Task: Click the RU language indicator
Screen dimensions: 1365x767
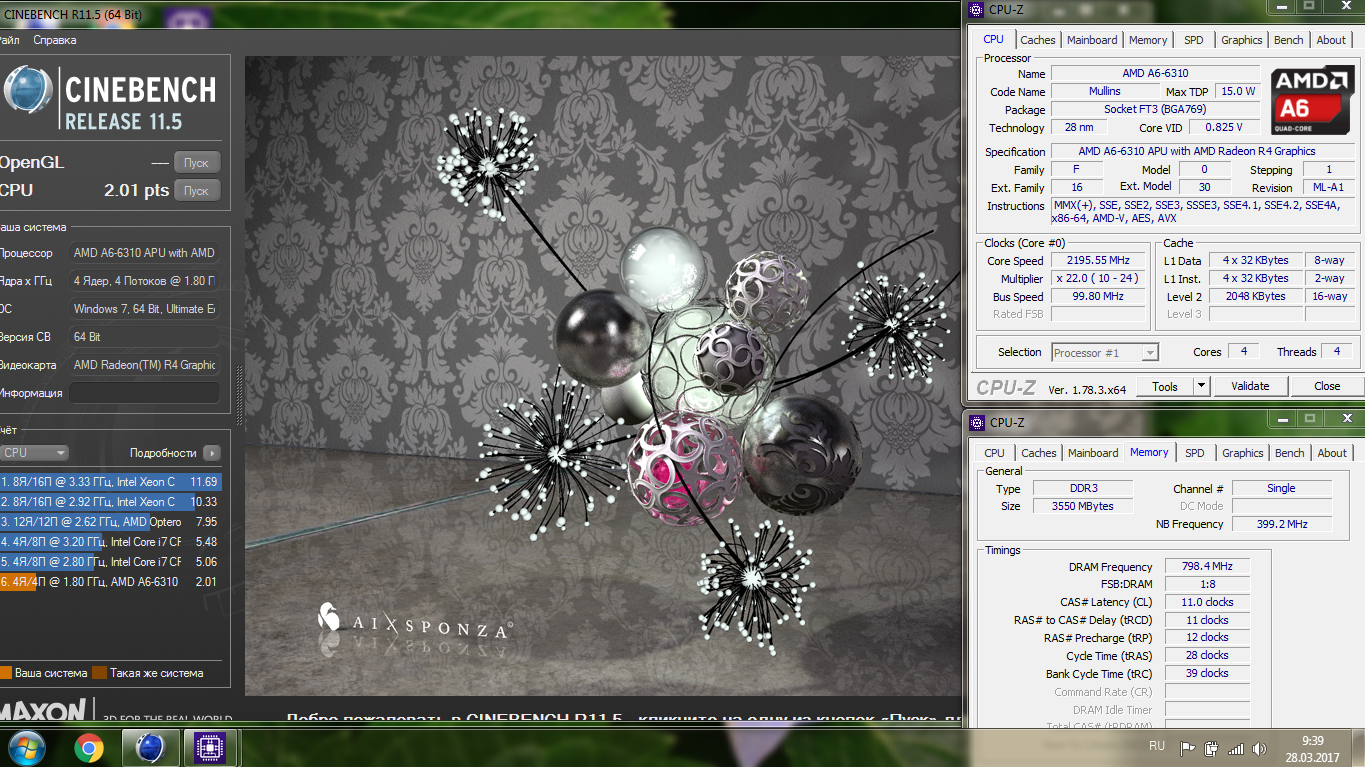Action: pyautogui.click(x=1157, y=747)
